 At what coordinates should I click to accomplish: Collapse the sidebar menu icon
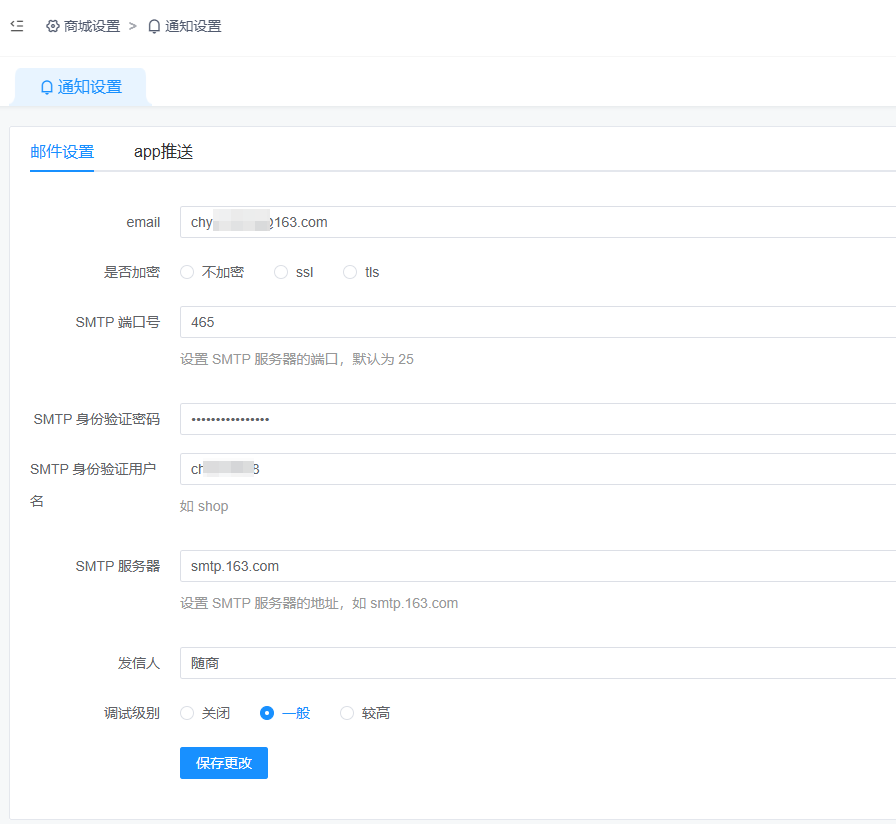17,26
